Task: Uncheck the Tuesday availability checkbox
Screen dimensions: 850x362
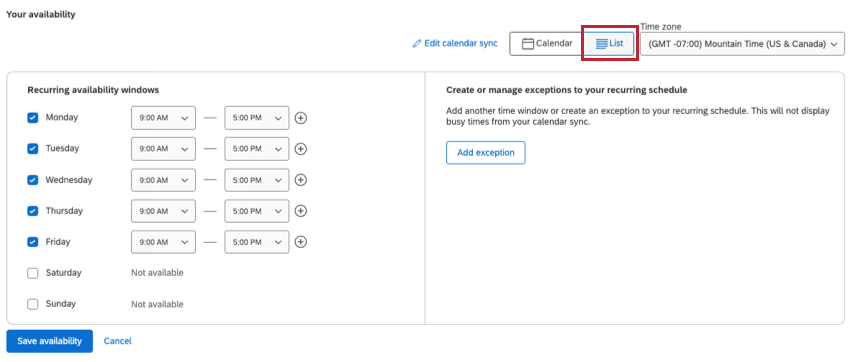Action: tap(33, 148)
